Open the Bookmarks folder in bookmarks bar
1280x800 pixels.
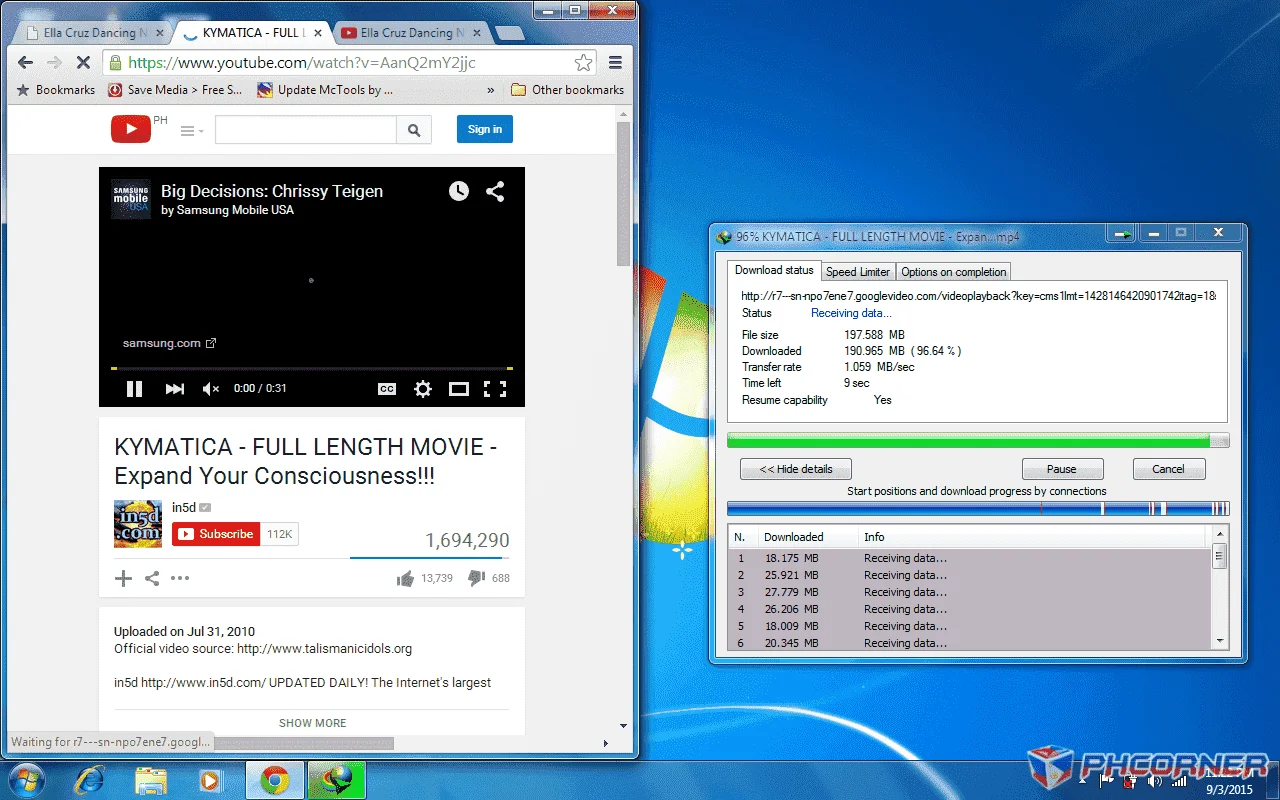(56, 89)
